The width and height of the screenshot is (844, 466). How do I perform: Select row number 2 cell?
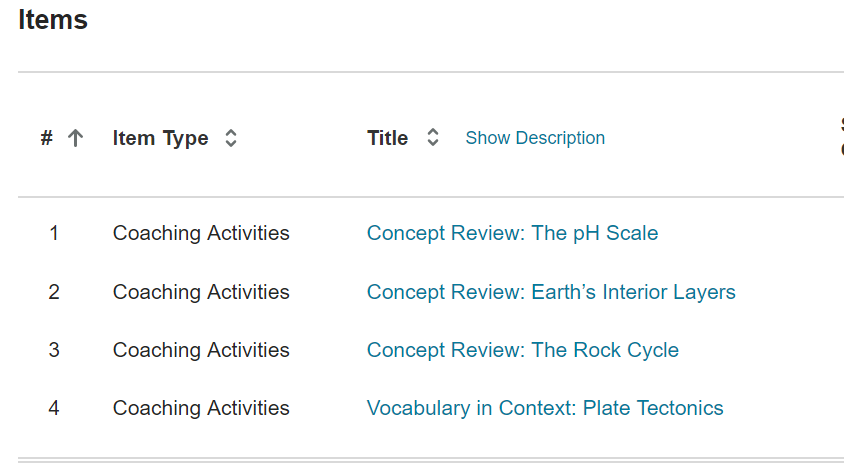pyautogui.click(x=54, y=292)
